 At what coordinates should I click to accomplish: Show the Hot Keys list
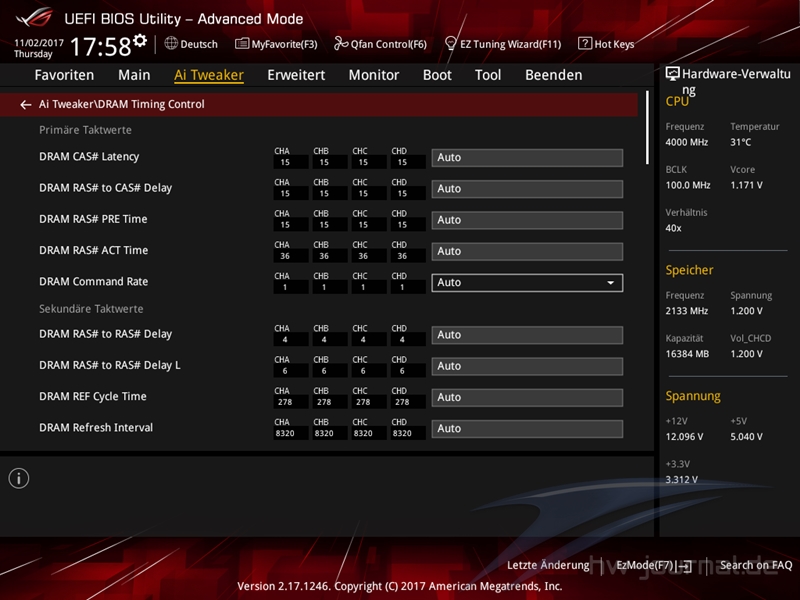[x=614, y=44]
